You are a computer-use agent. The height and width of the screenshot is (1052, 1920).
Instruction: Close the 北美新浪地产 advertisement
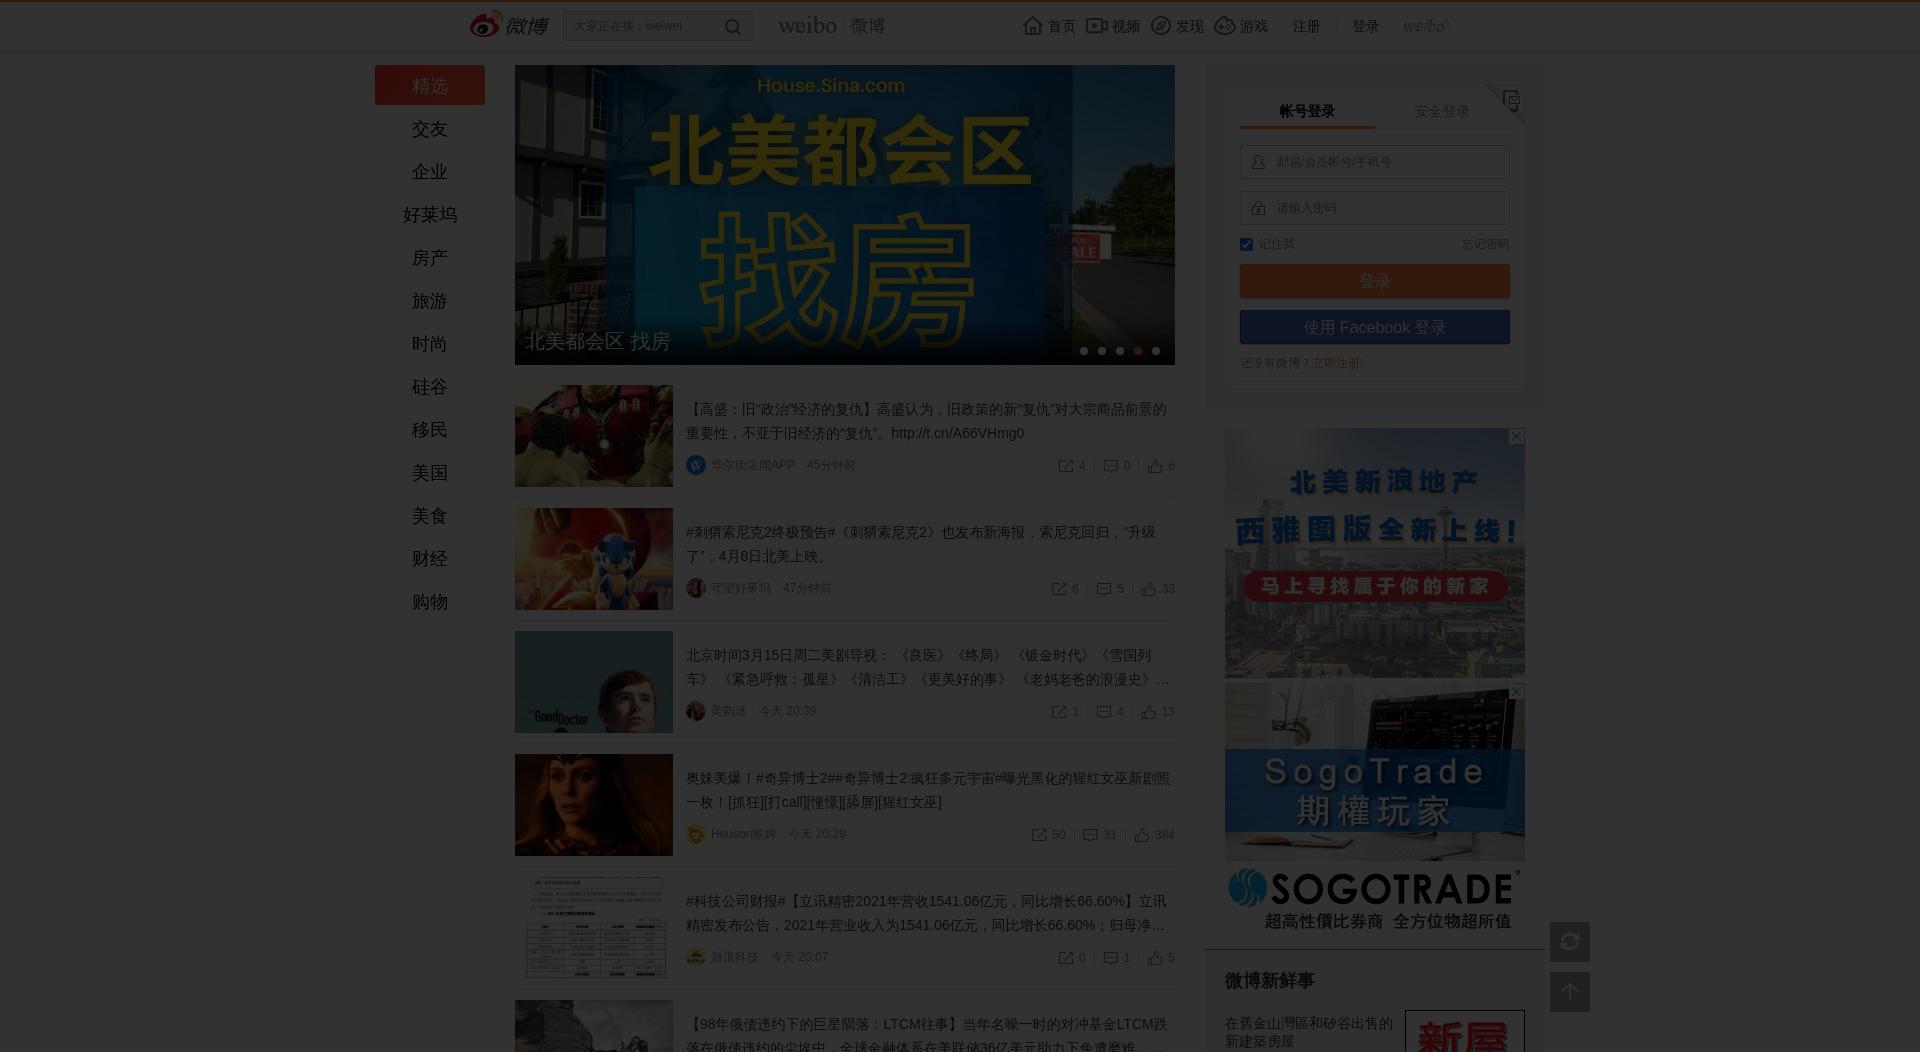coord(1517,436)
